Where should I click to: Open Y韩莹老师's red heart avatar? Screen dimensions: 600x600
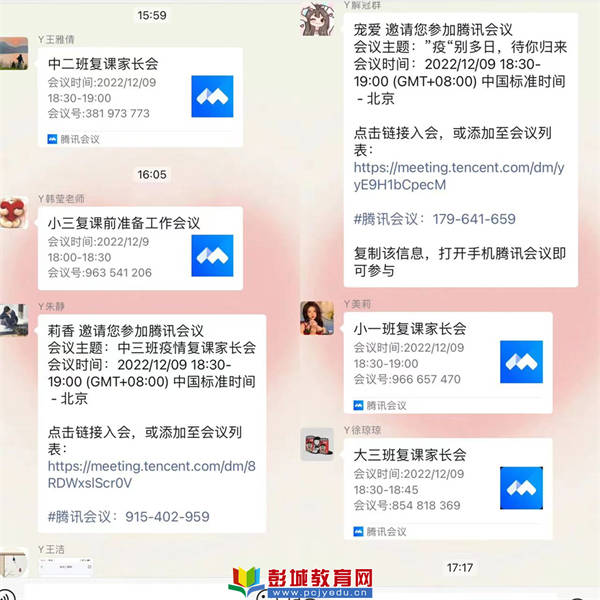click(x=13, y=213)
